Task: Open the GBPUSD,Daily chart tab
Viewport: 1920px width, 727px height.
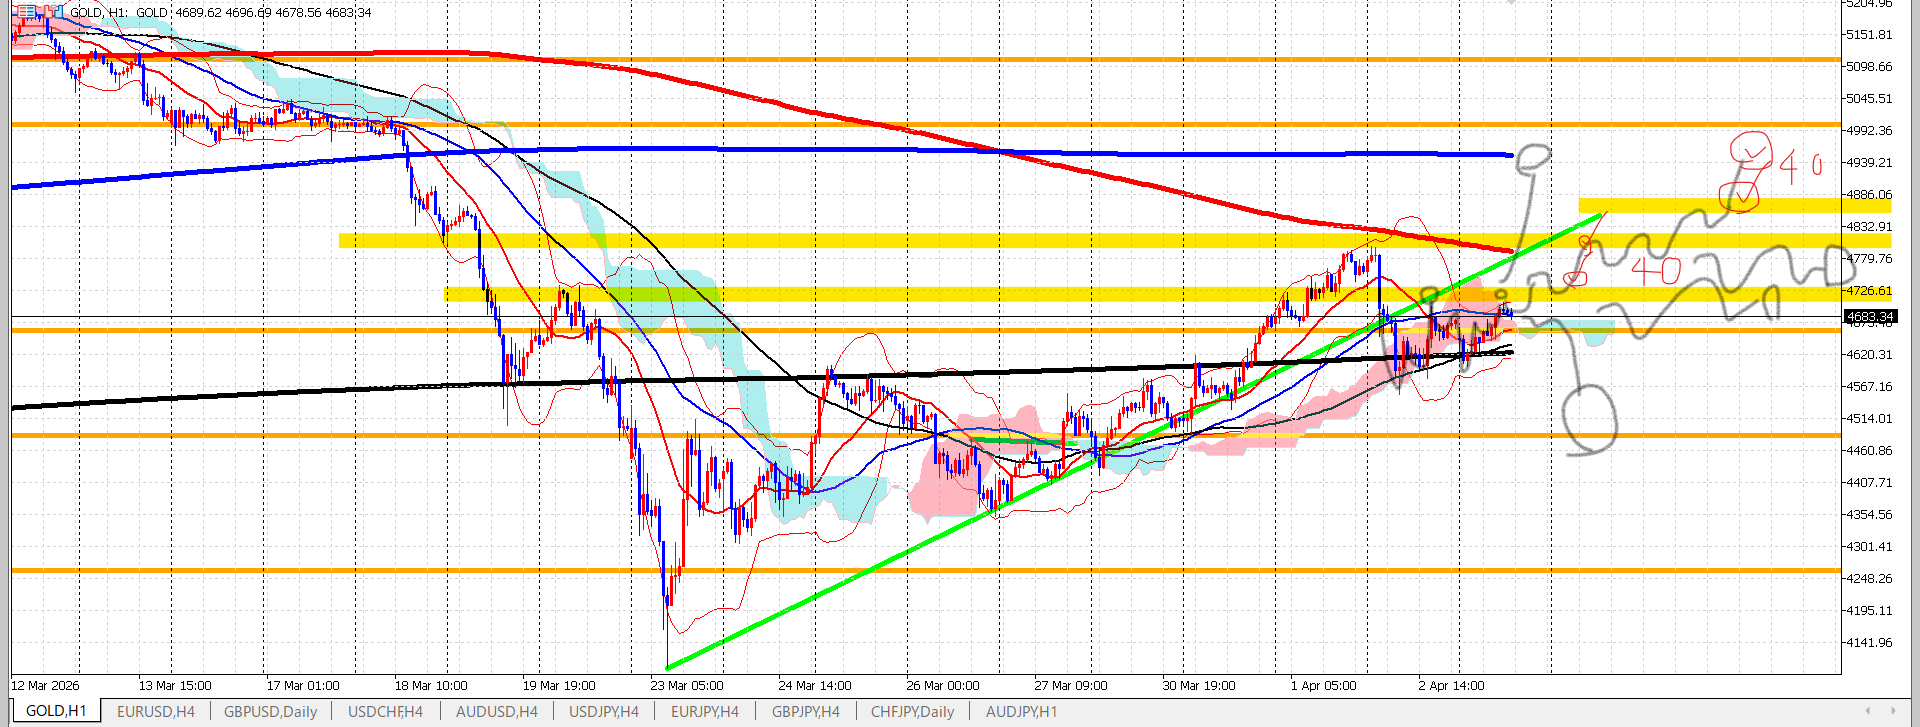Action: coord(270,712)
